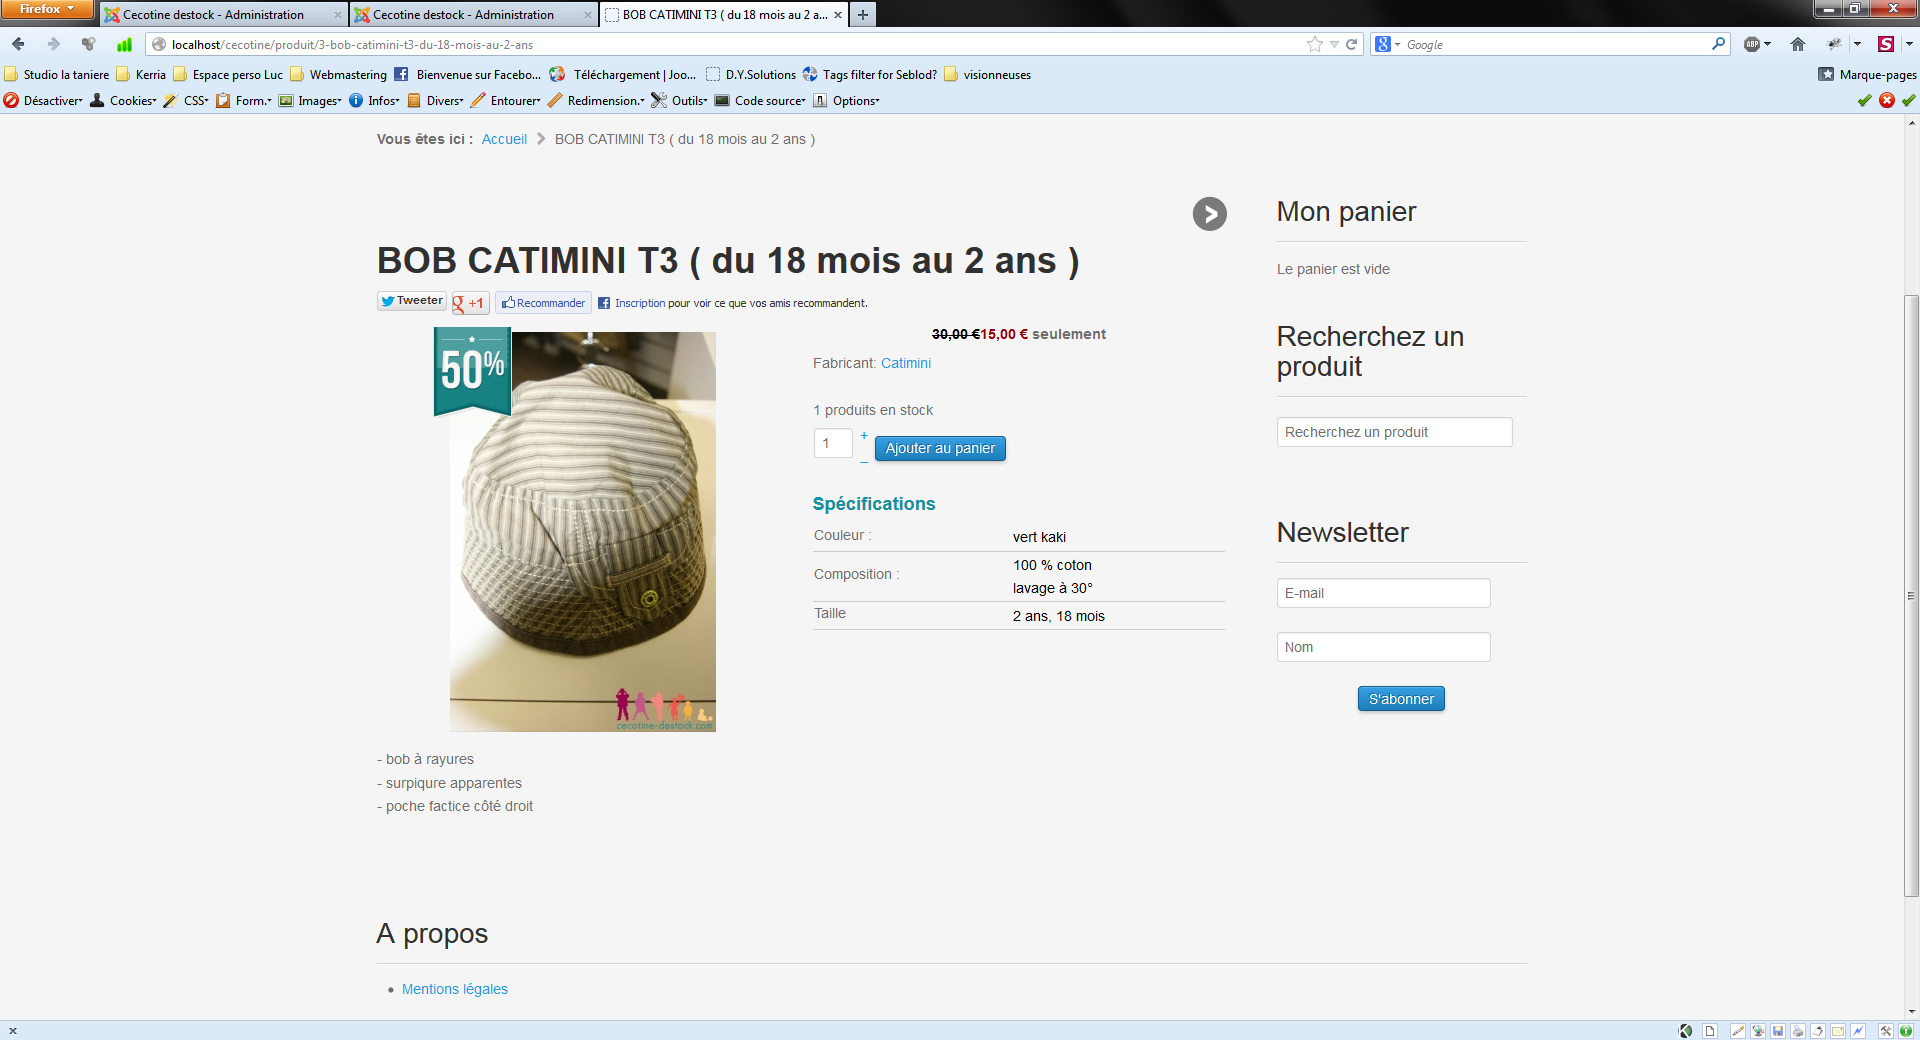Click the browser forward arrow

pyautogui.click(x=54, y=44)
